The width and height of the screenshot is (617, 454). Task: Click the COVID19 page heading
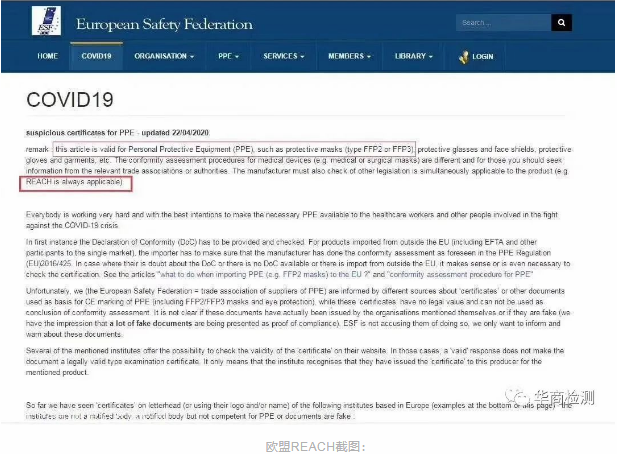(70, 100)
